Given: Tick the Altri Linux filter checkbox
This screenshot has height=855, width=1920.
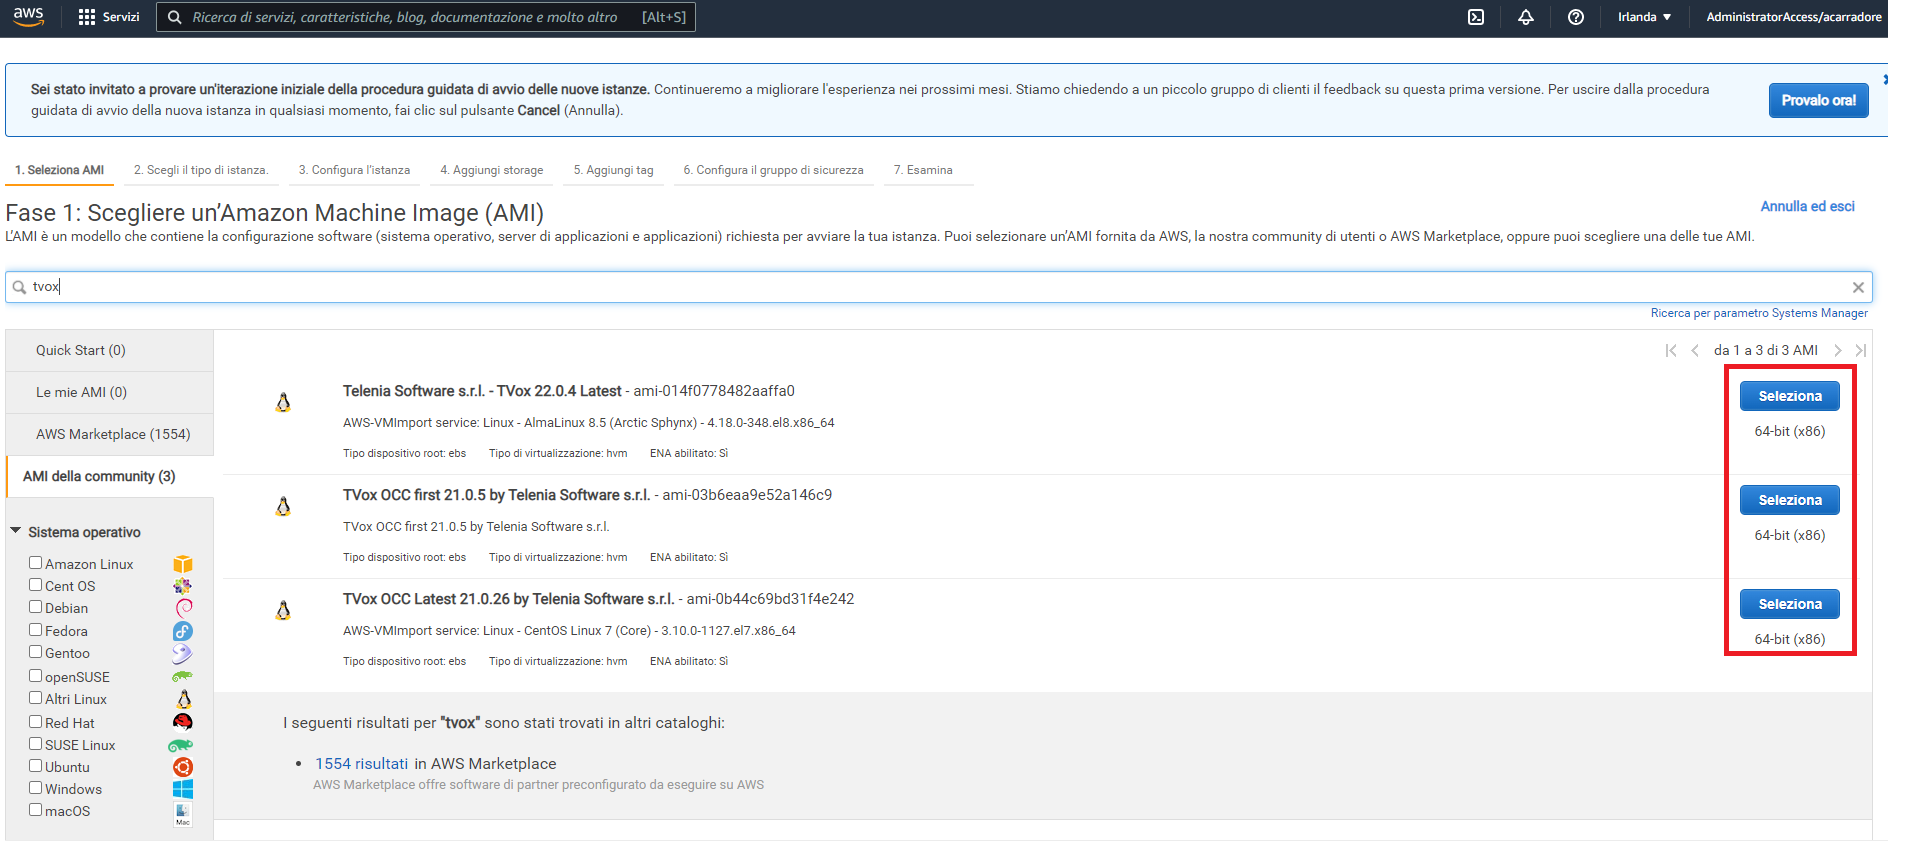Looking at the screenshot, I should pyautogui.click(x=35, y=698).
